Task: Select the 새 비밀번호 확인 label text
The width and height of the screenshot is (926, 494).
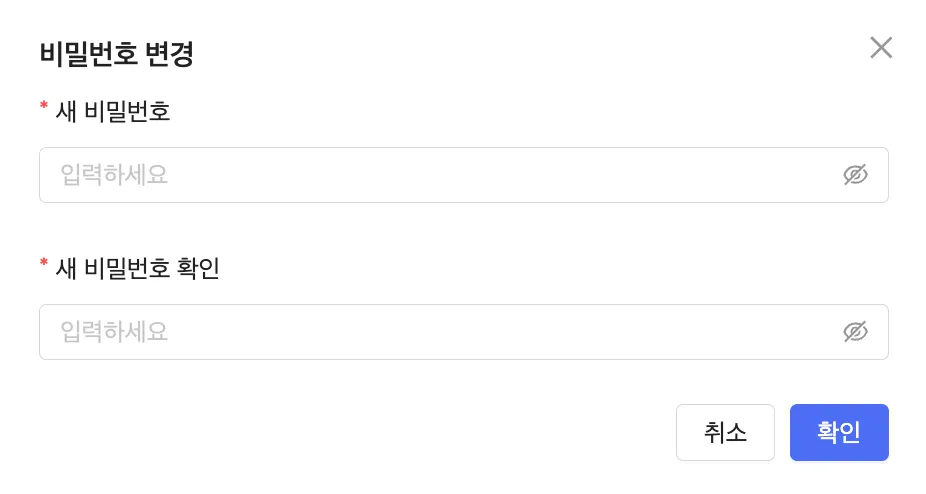Action: click(137, 268)
